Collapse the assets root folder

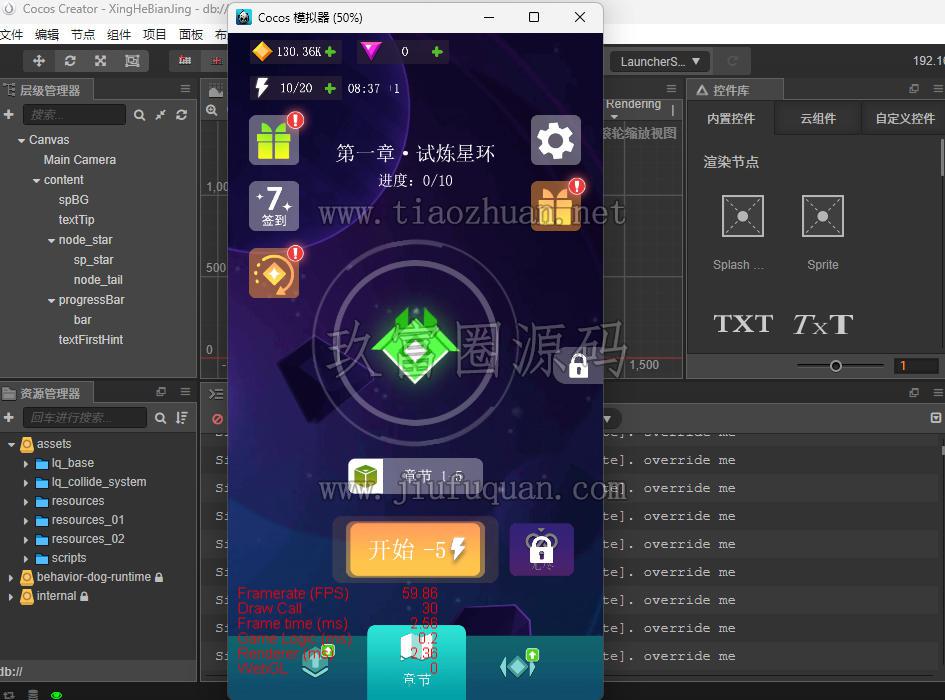[11, 444]
